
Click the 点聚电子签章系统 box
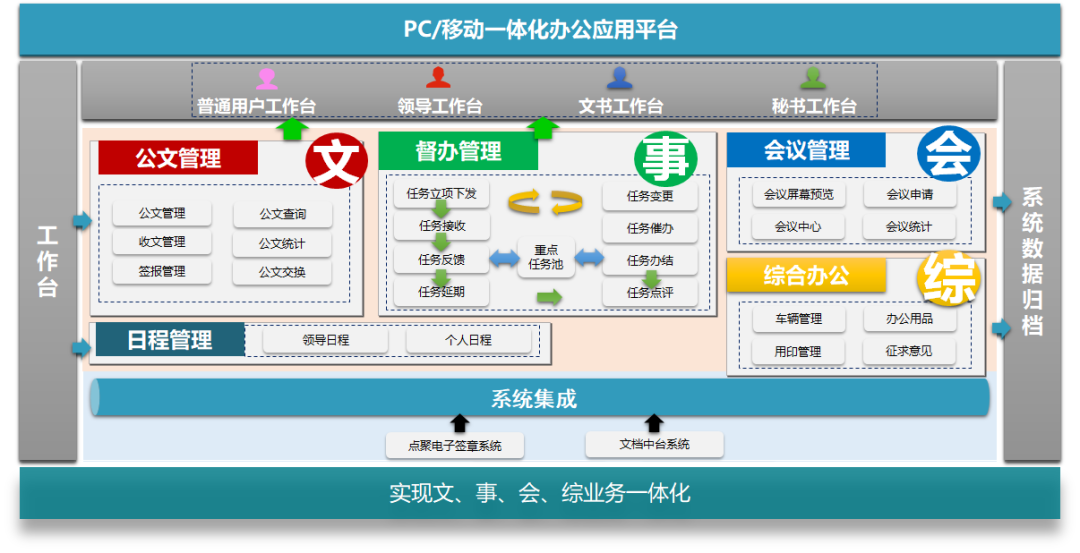(x=455, y=446)
